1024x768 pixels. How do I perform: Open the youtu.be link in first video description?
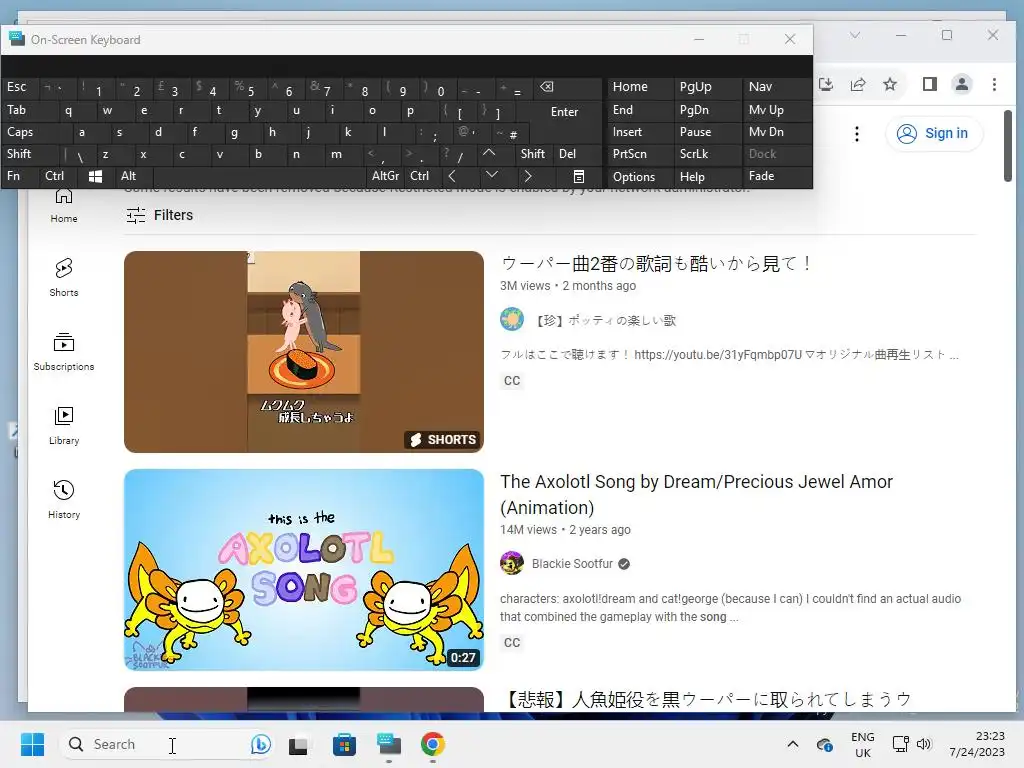pyautogui.click(x=718, y=355)
